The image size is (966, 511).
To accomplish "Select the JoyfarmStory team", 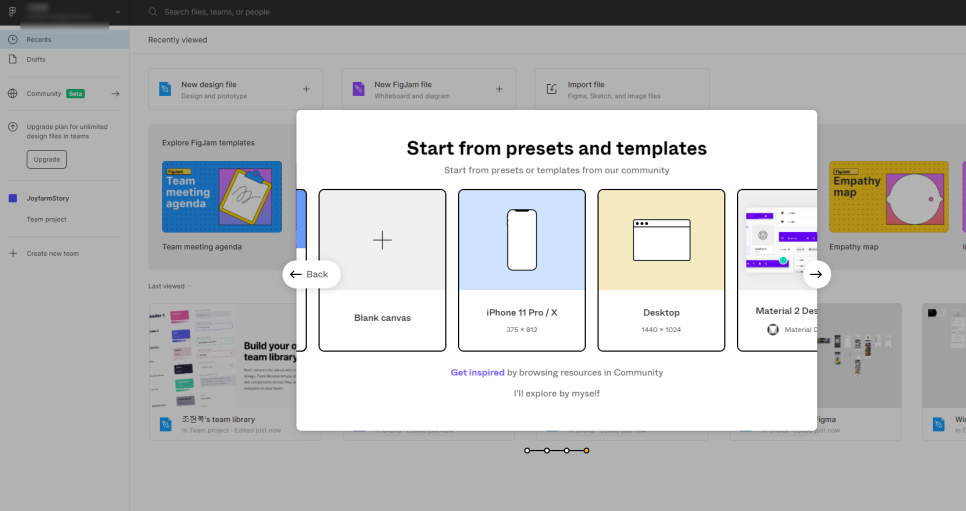I will (x=47, y=198).
